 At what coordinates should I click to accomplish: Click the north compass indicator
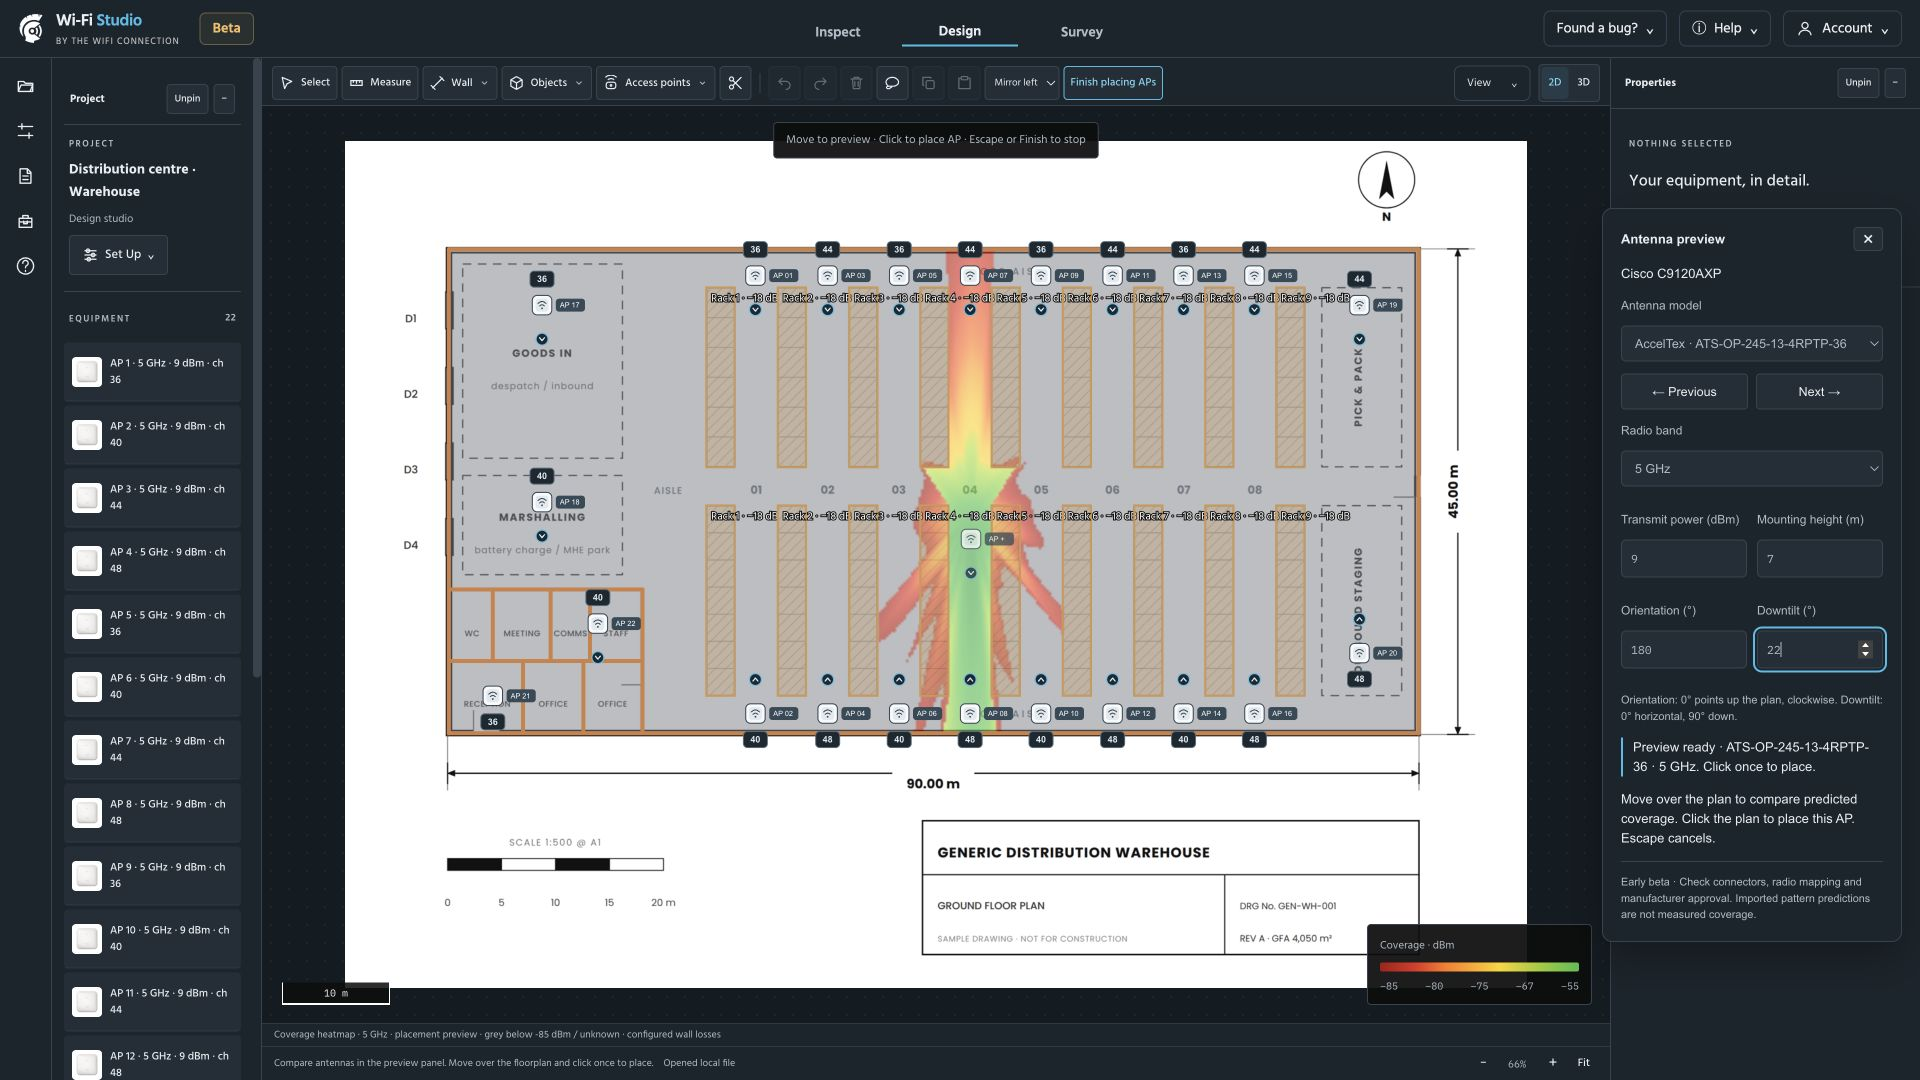1386,181
